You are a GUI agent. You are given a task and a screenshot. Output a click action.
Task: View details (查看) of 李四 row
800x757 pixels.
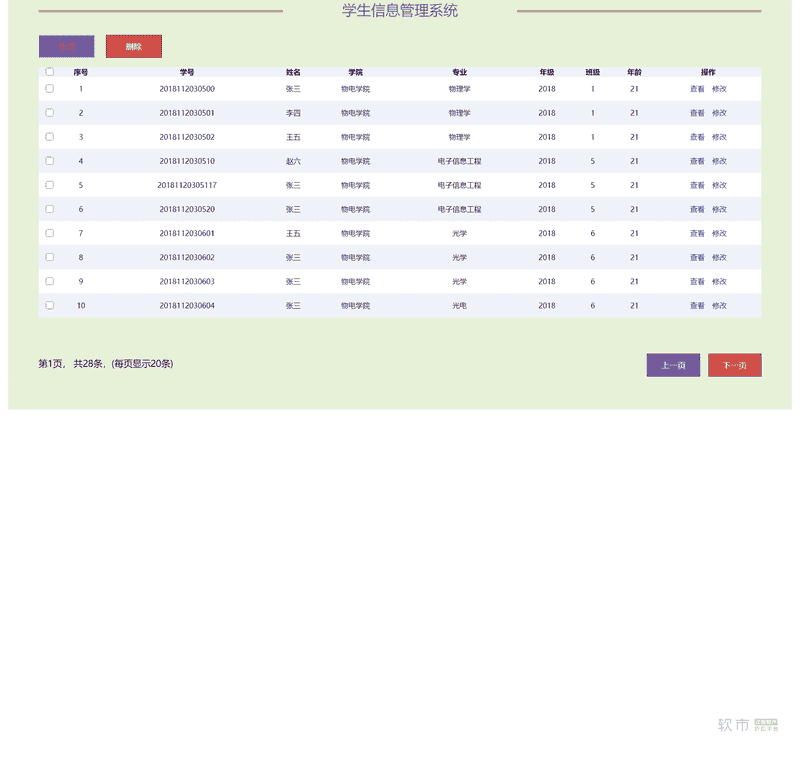[x=697, y=113]
